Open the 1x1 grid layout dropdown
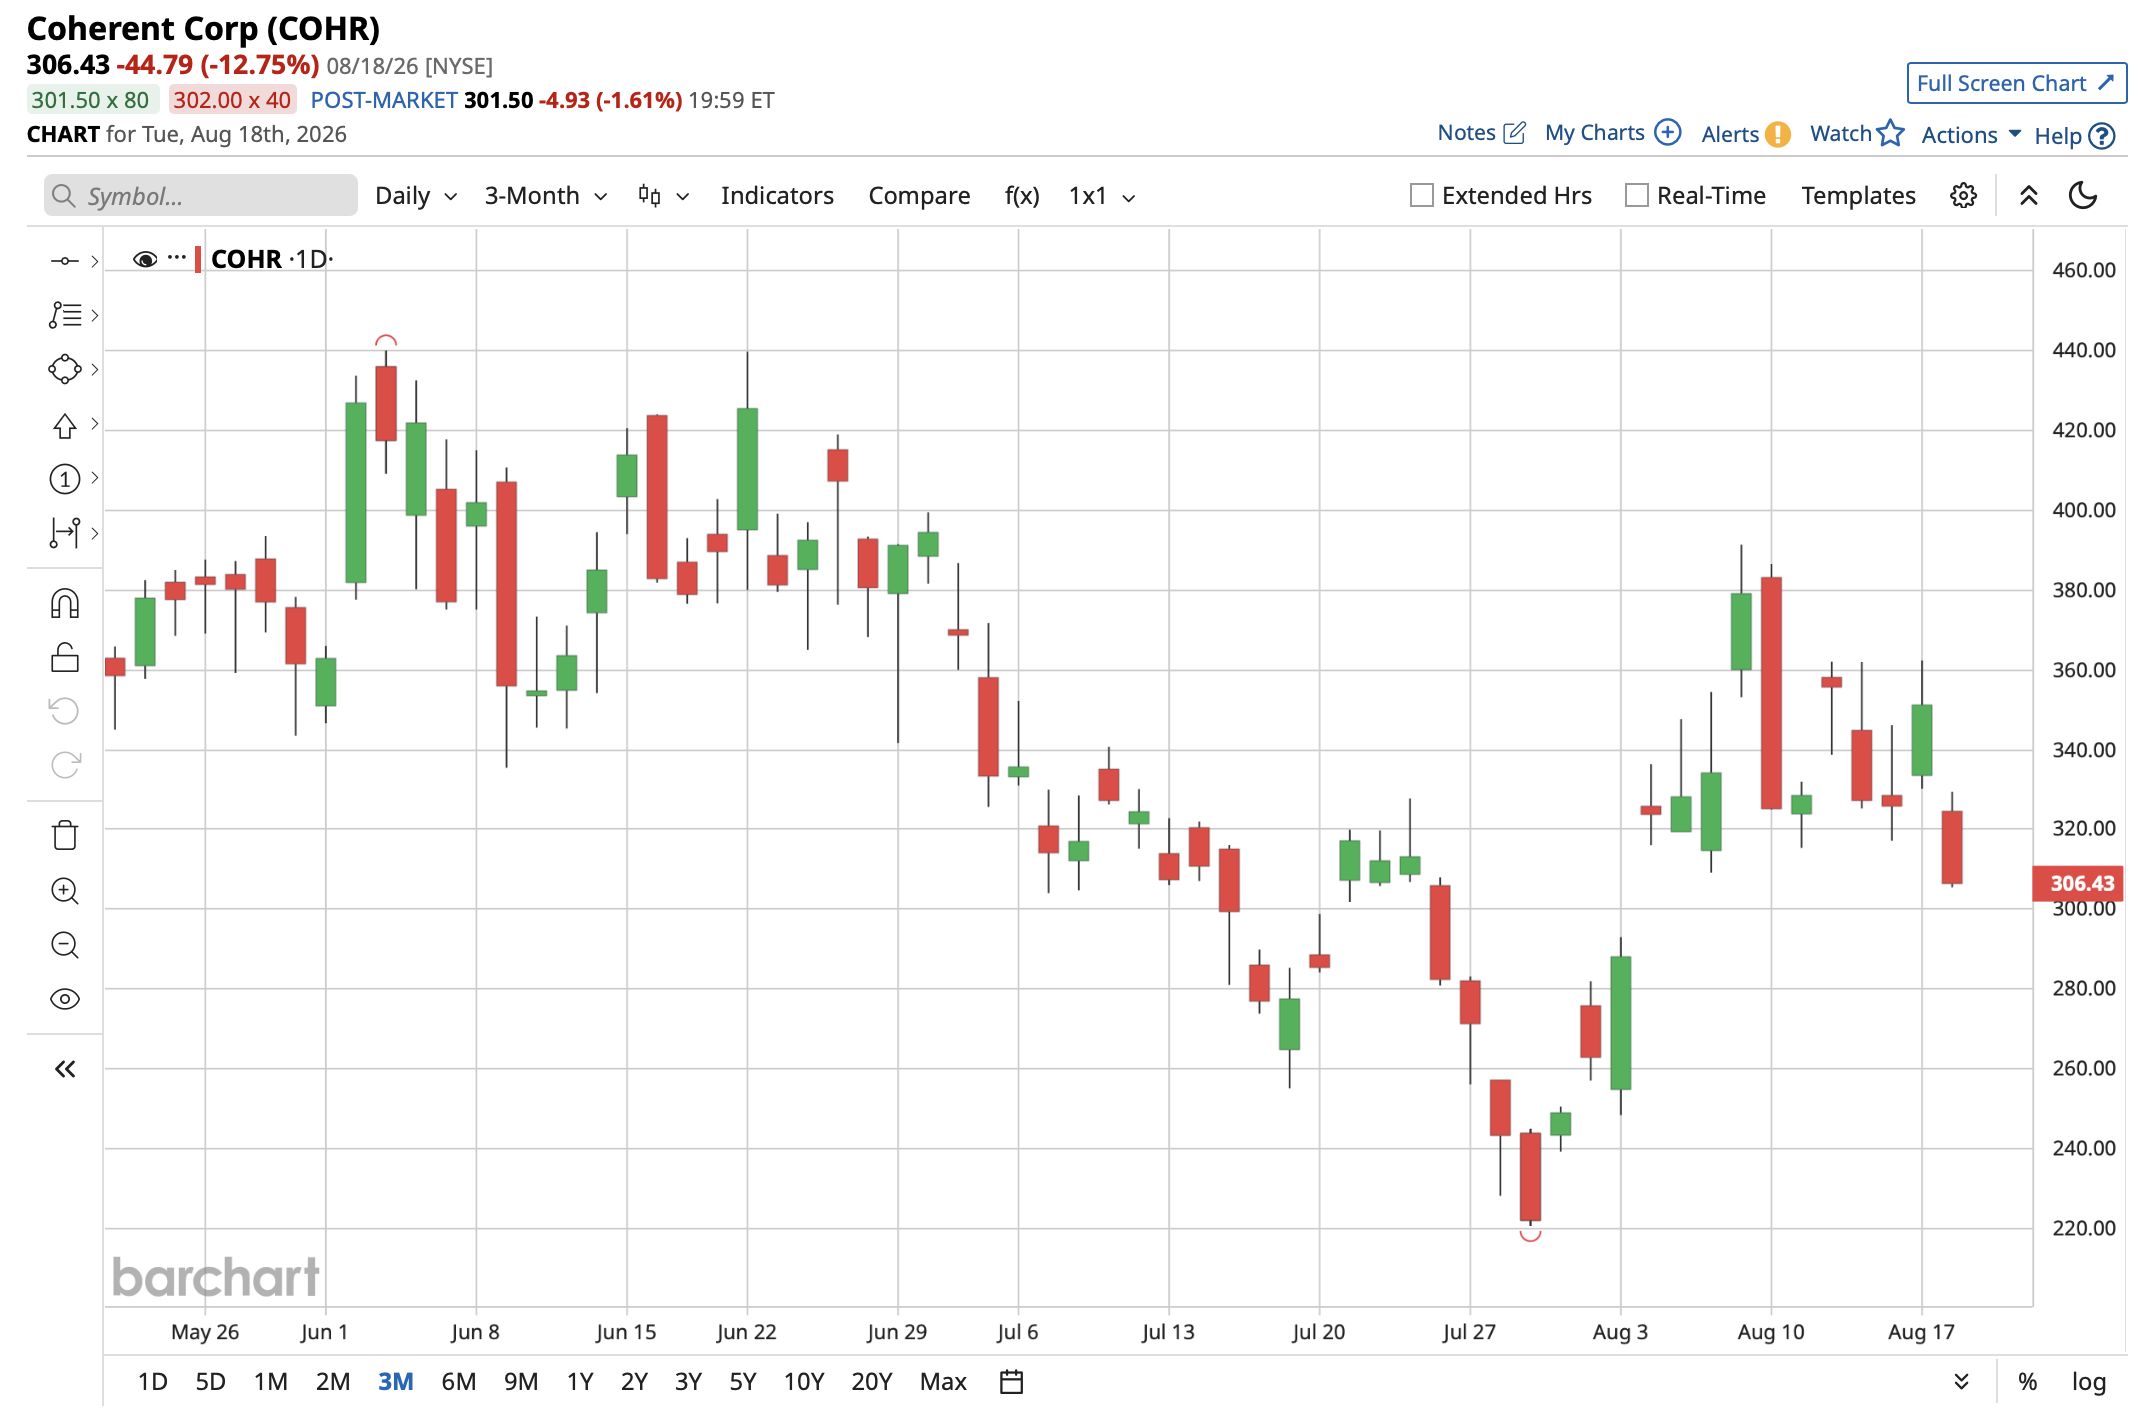The height and width of the screenshot is (1424, 2144). coord(1102,196)
